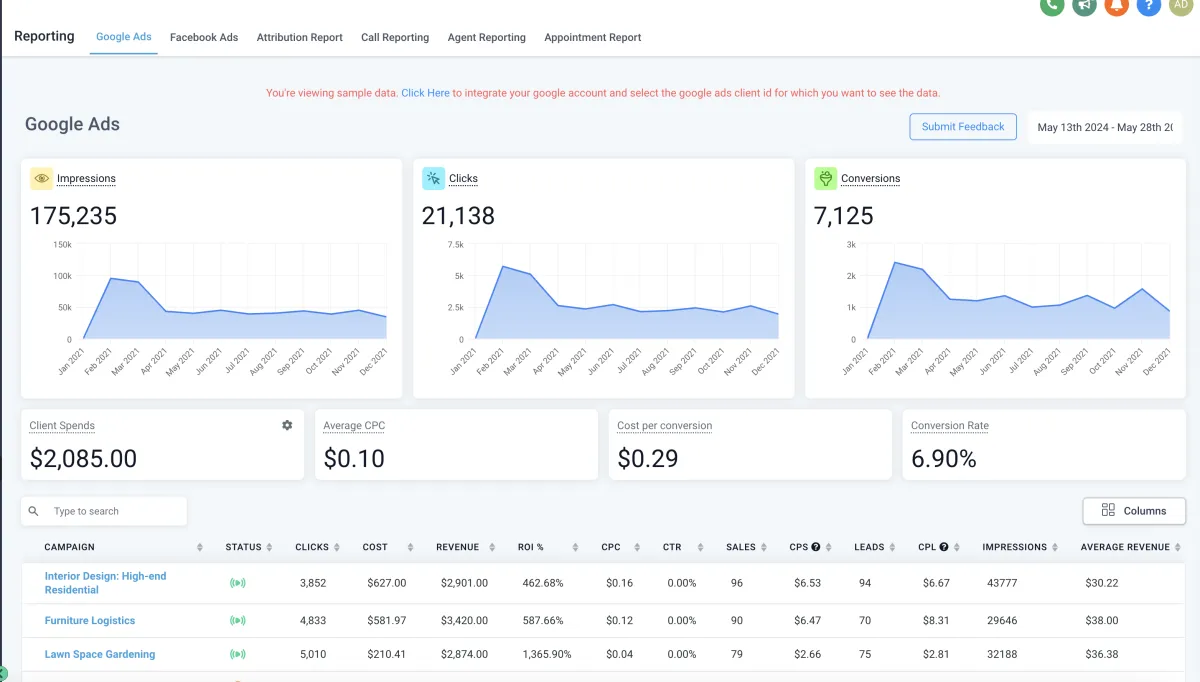
Task: Open the date range picker
Action: point(1105,127)
